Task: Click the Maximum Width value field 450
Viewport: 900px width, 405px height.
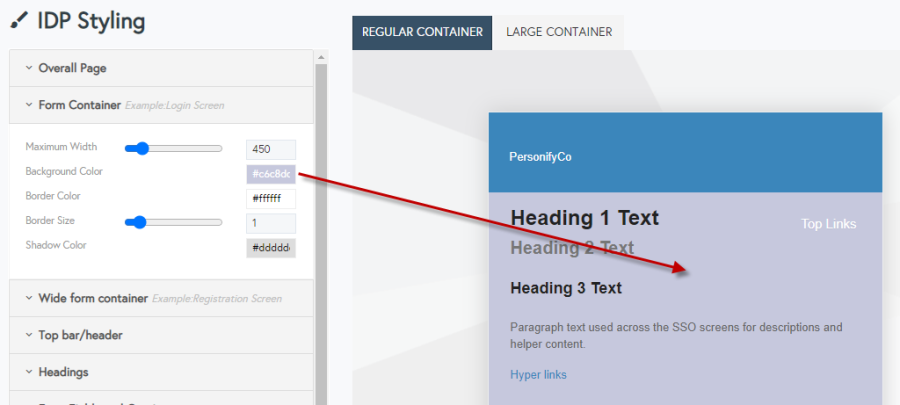Action: [271, 150]
